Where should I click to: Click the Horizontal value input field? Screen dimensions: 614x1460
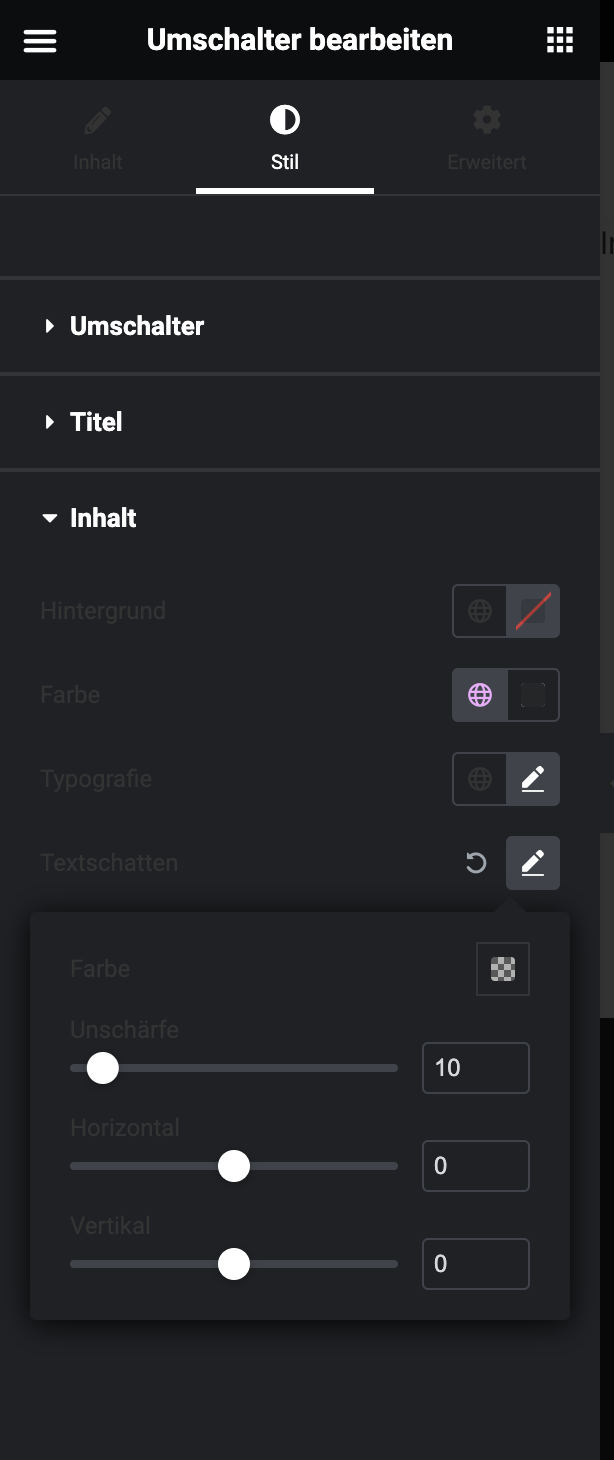click(x=476, y=1166)
